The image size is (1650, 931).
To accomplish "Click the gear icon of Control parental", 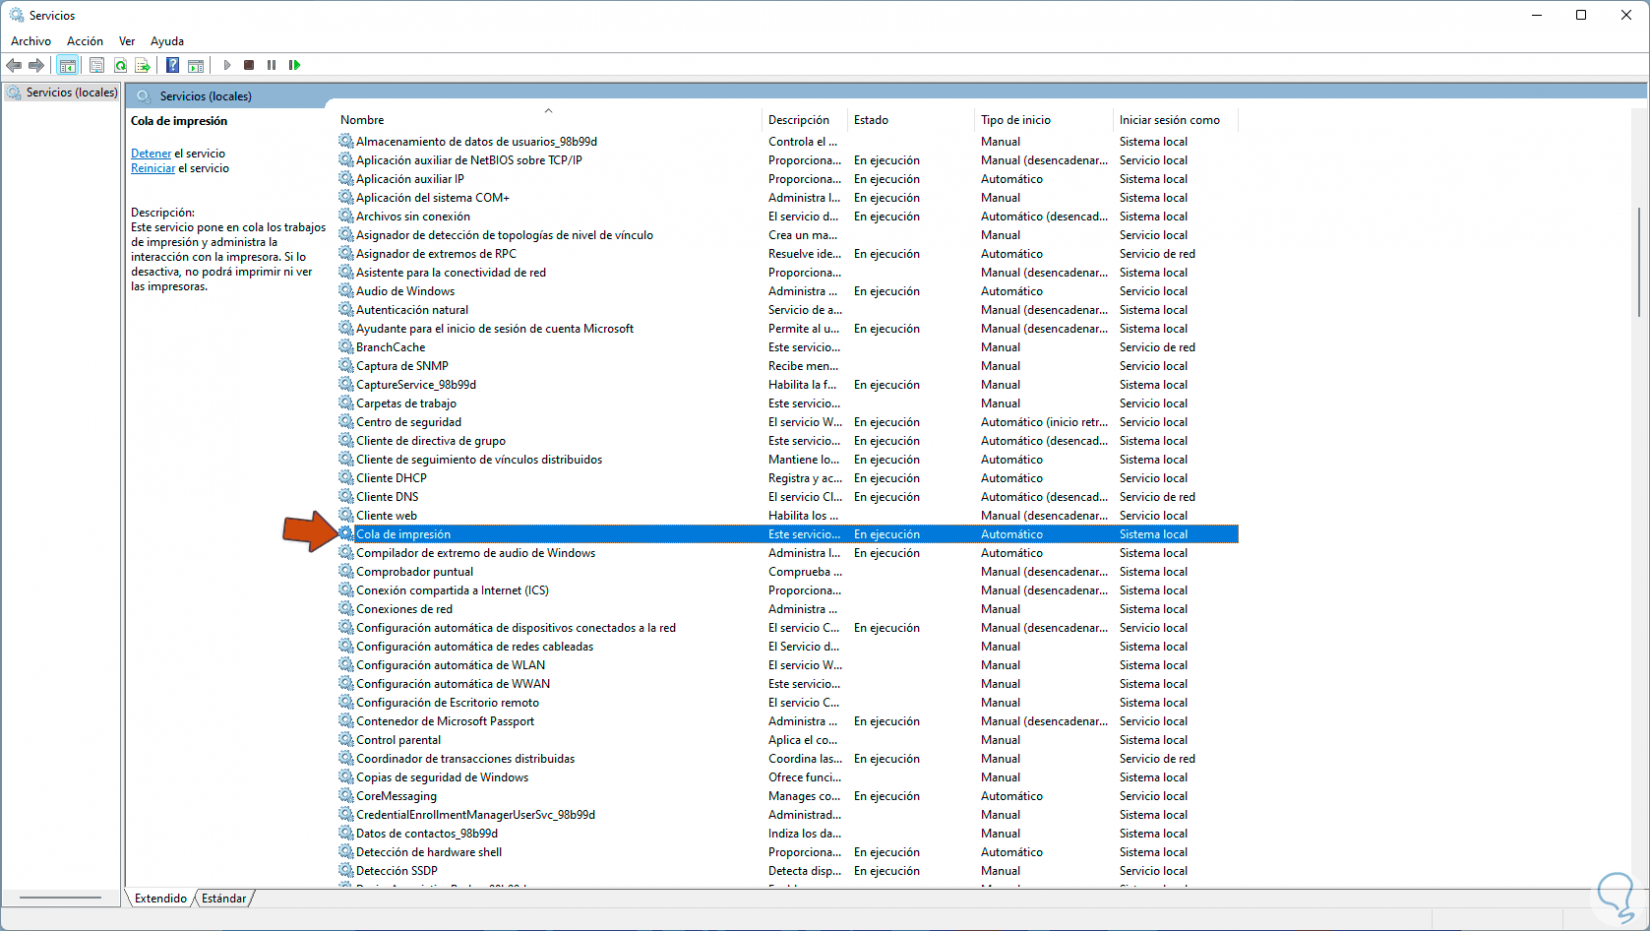I will (x=346, y=740).
